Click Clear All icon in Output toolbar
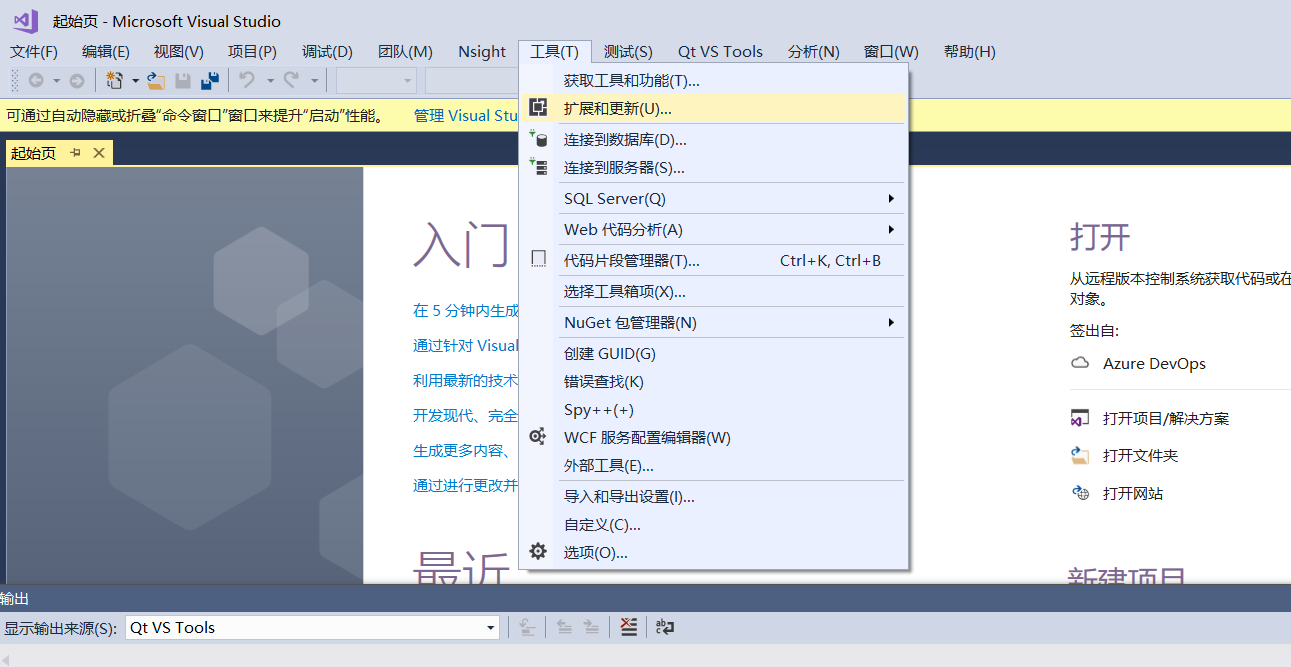This screenshot has height=667, width=1291. [x=628, y=627]
